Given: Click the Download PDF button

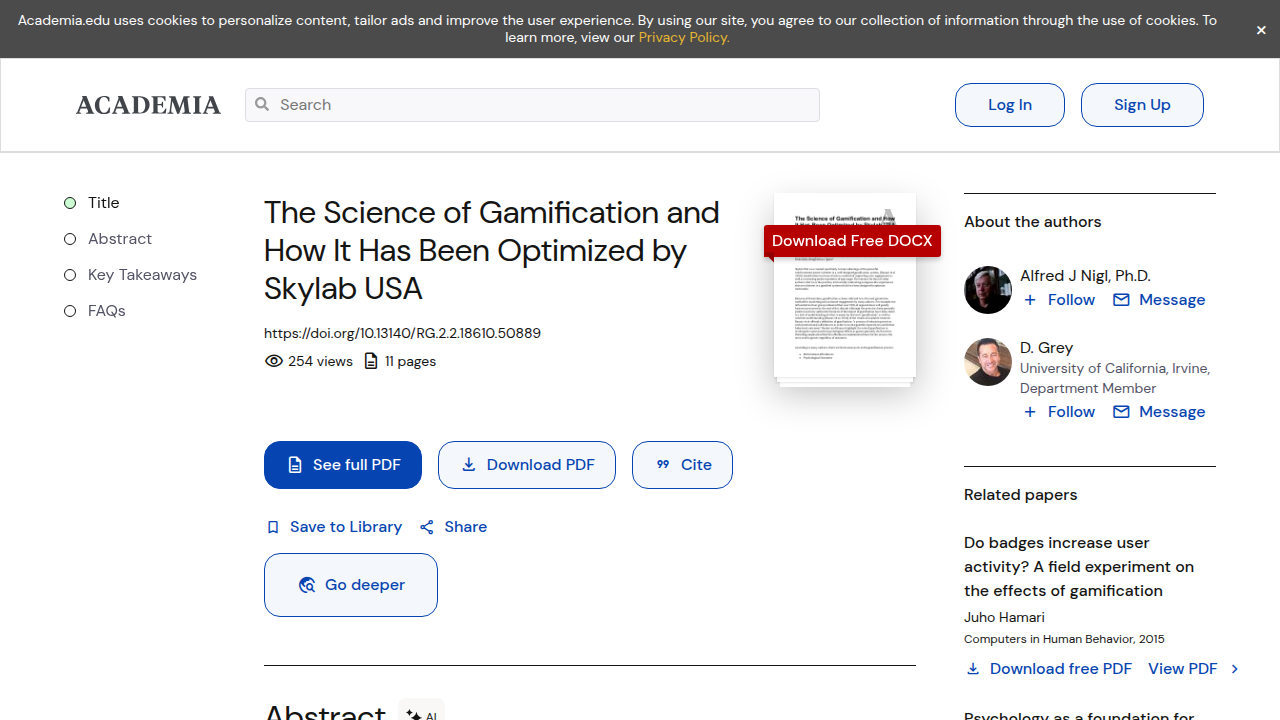Looking at the screenshot, I should point(527,465).
